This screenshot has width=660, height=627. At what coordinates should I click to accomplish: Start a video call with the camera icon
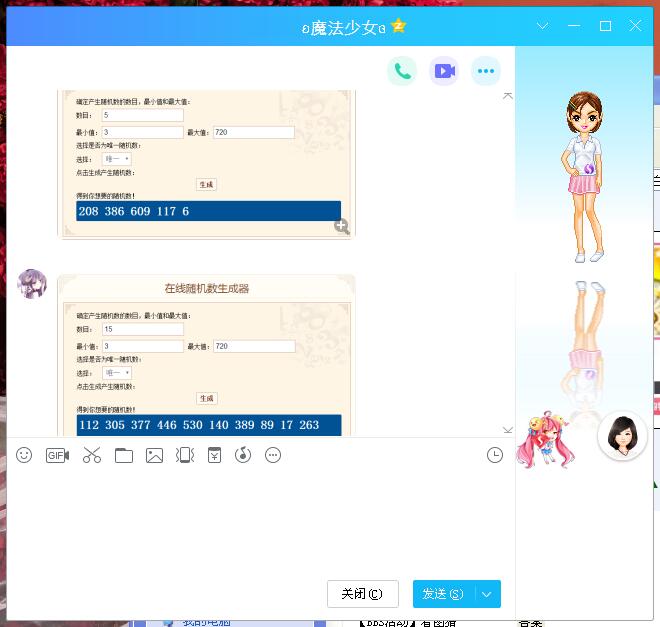444,71
